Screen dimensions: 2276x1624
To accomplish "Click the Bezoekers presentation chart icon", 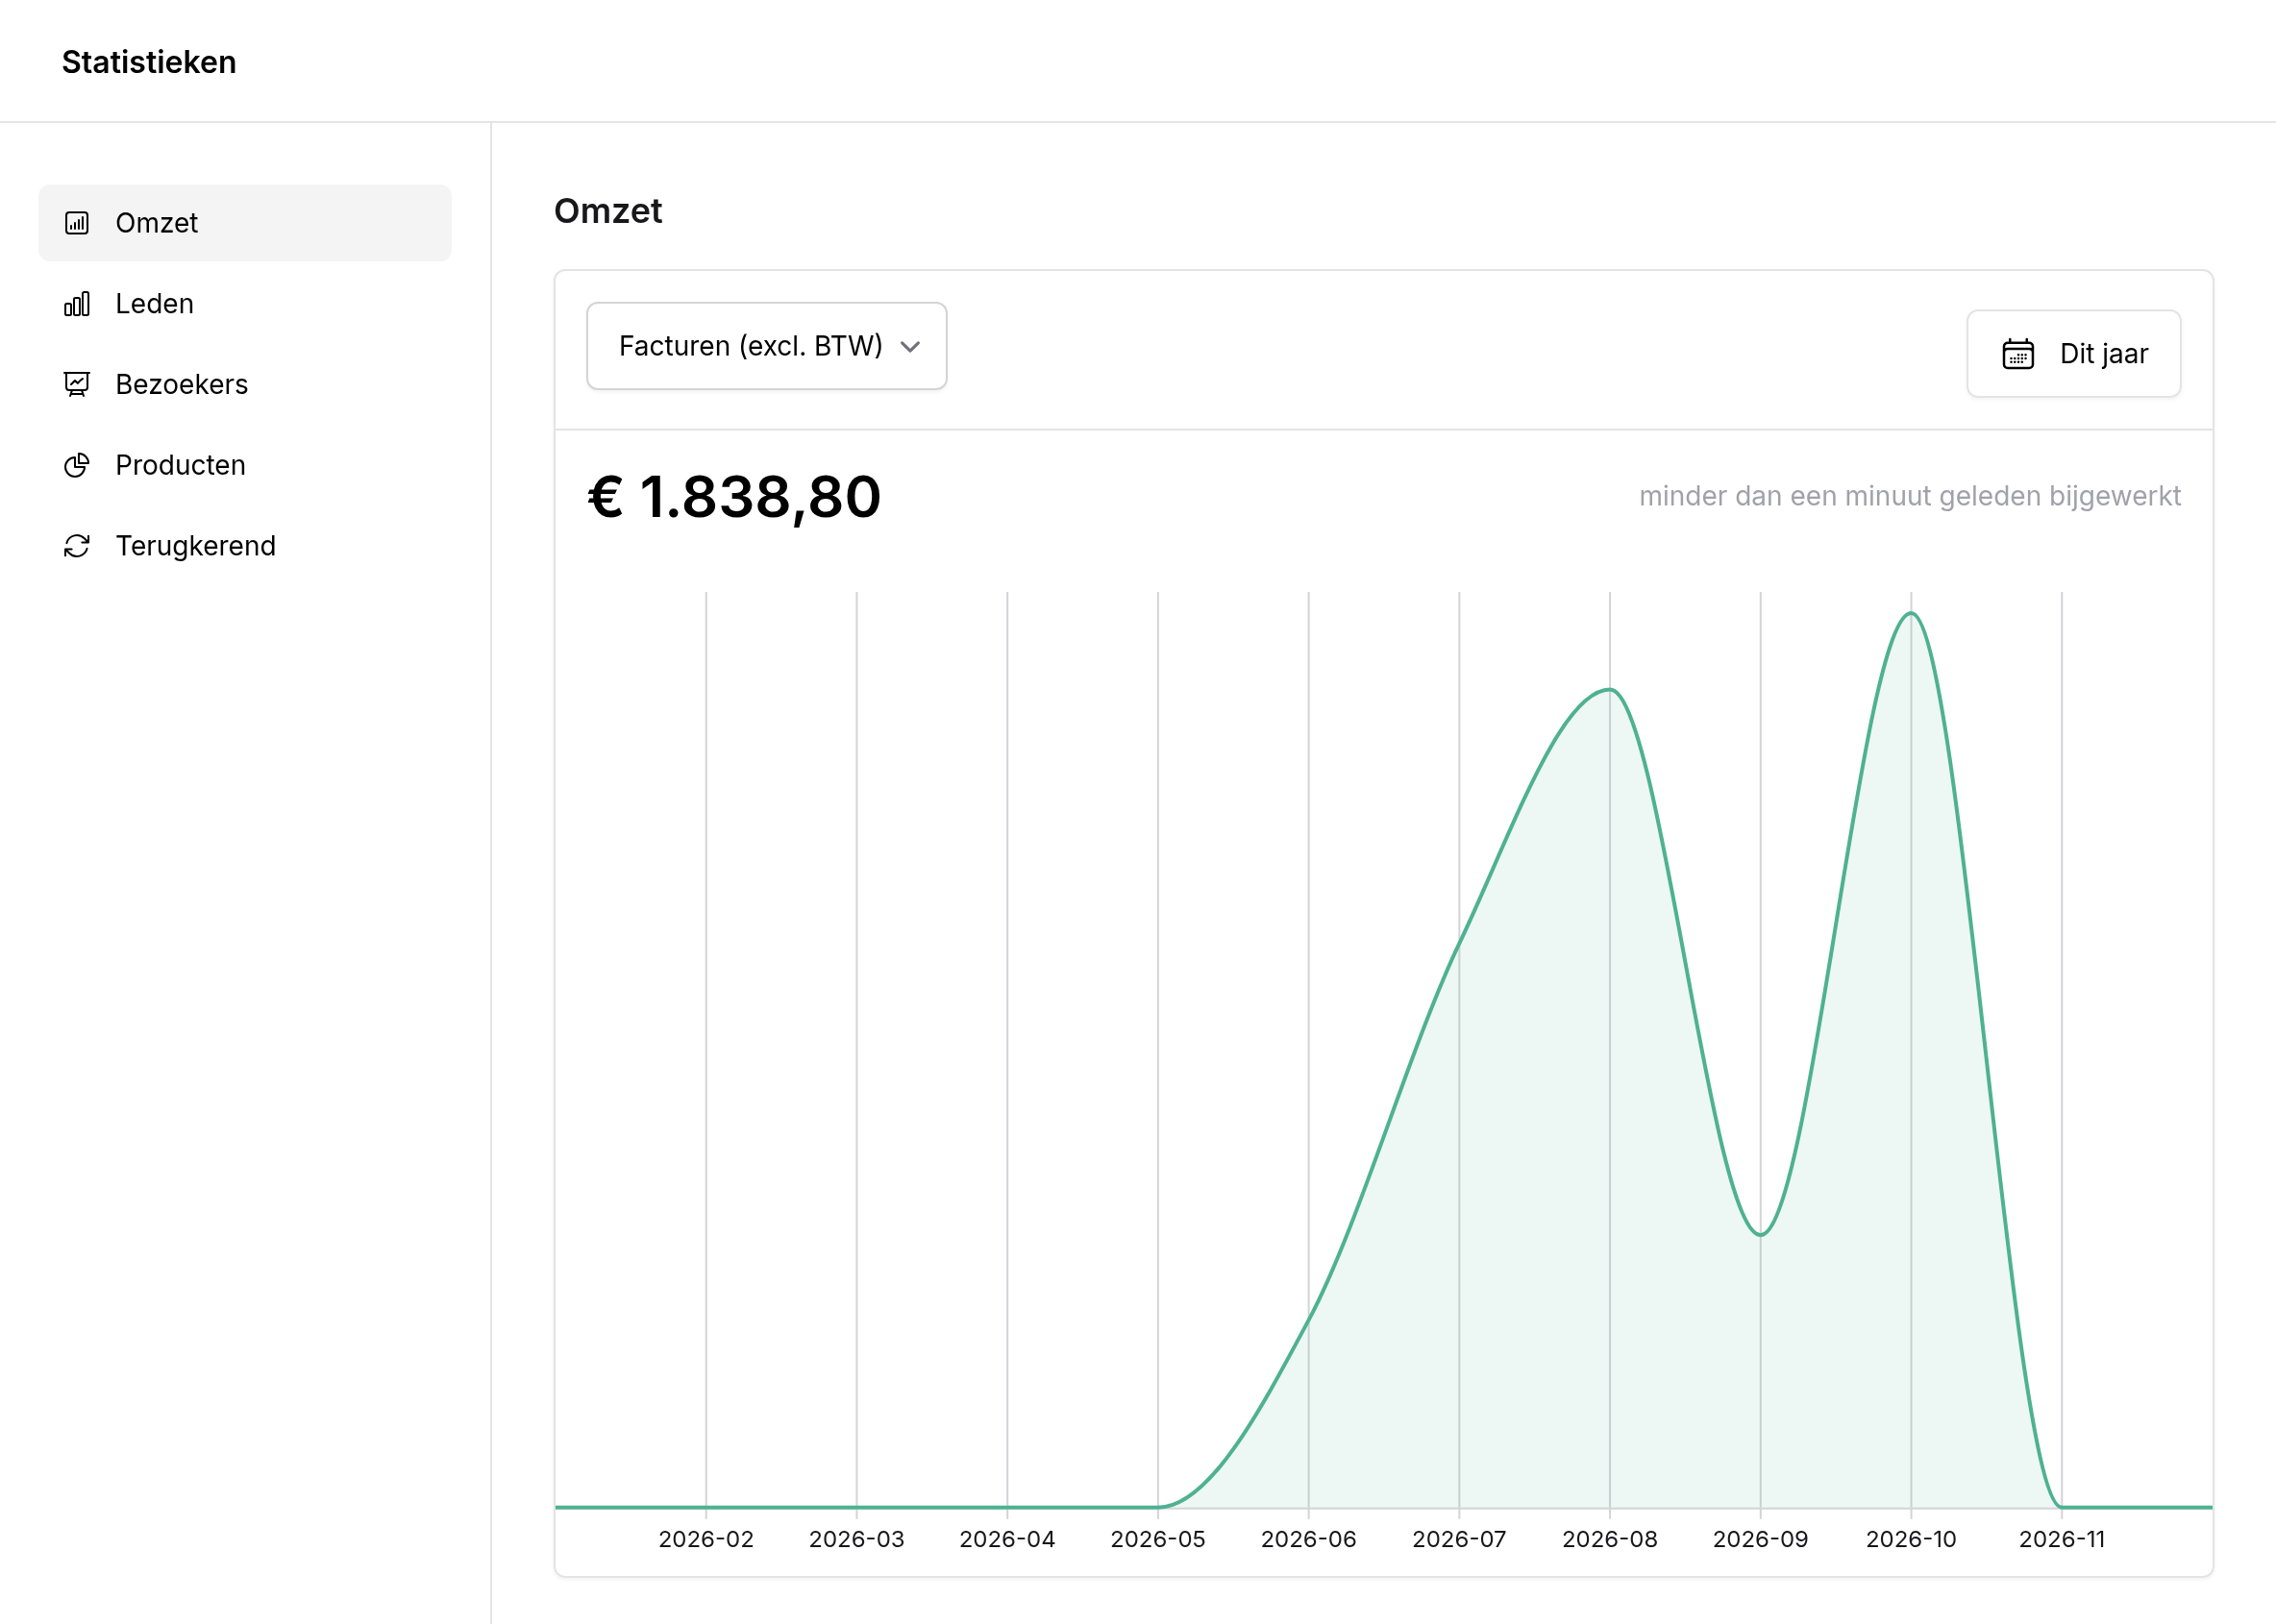I will click(x=77, y=385).
